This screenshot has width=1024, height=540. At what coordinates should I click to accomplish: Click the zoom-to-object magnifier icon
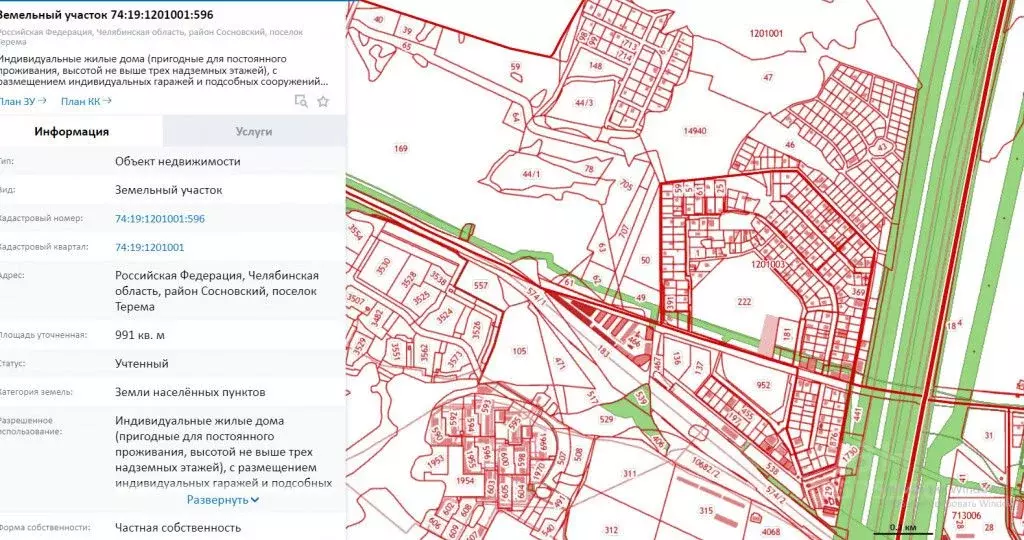[301, 101]
